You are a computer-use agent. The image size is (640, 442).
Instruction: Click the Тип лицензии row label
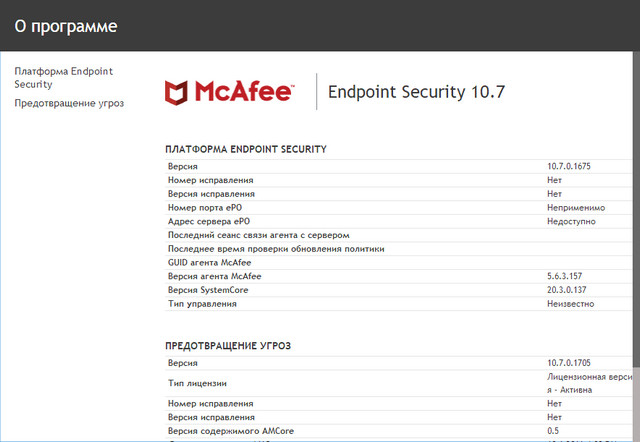[x=198, y=382]
